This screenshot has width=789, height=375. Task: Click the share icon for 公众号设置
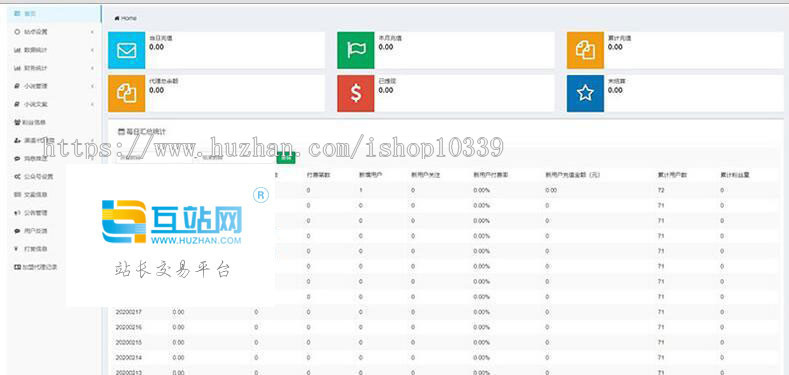17,177
